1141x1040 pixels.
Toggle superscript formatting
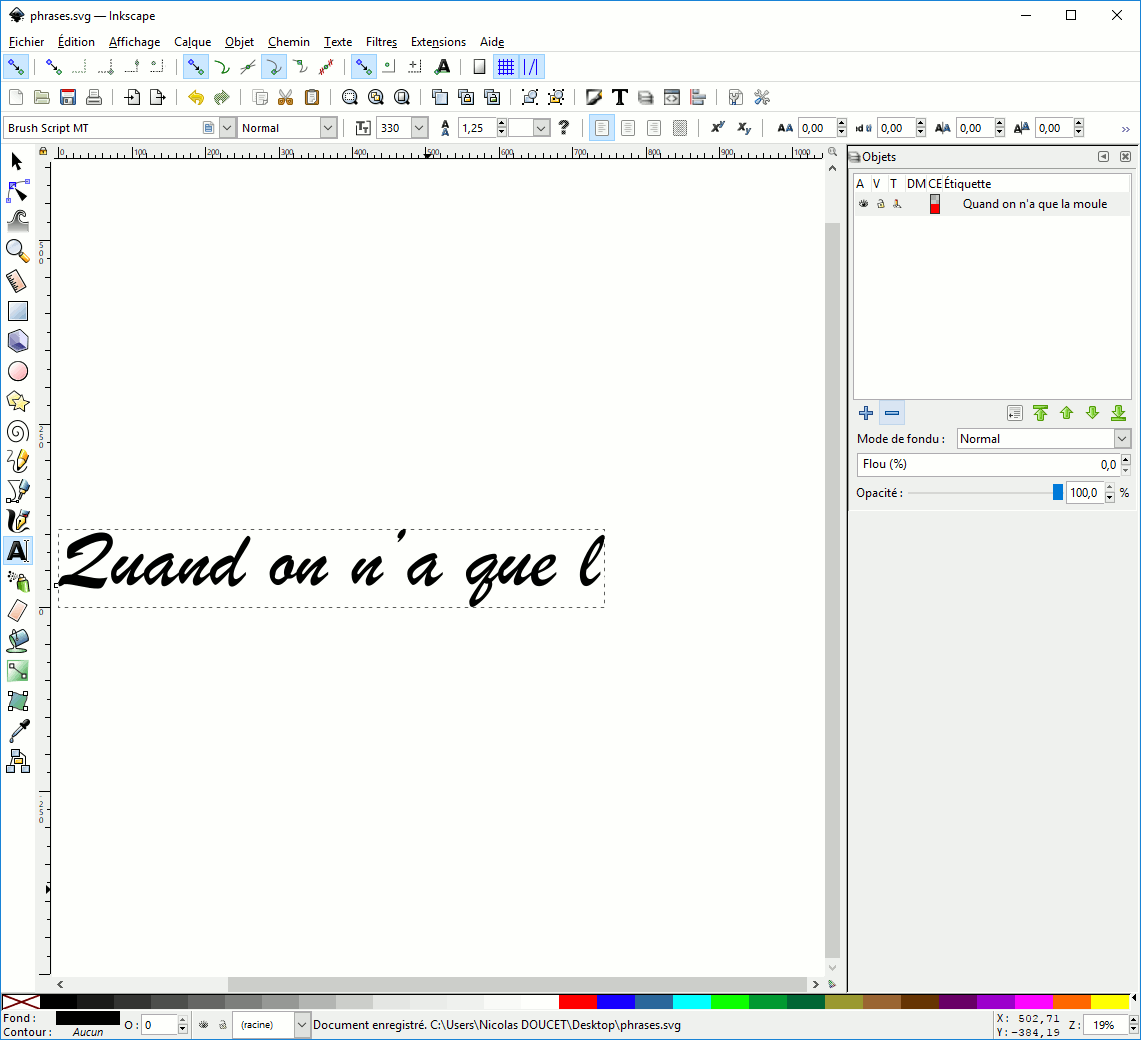tap(718, 128)
